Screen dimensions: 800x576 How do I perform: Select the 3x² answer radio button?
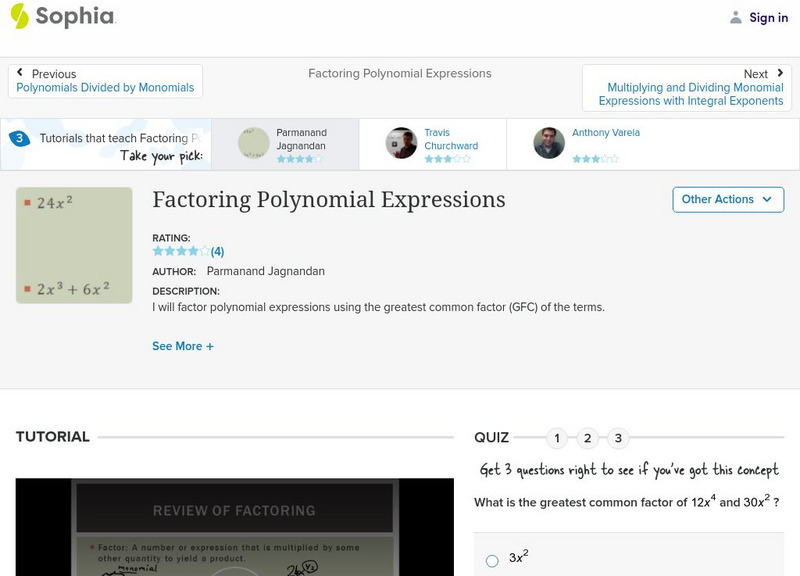tap(492, 561)
